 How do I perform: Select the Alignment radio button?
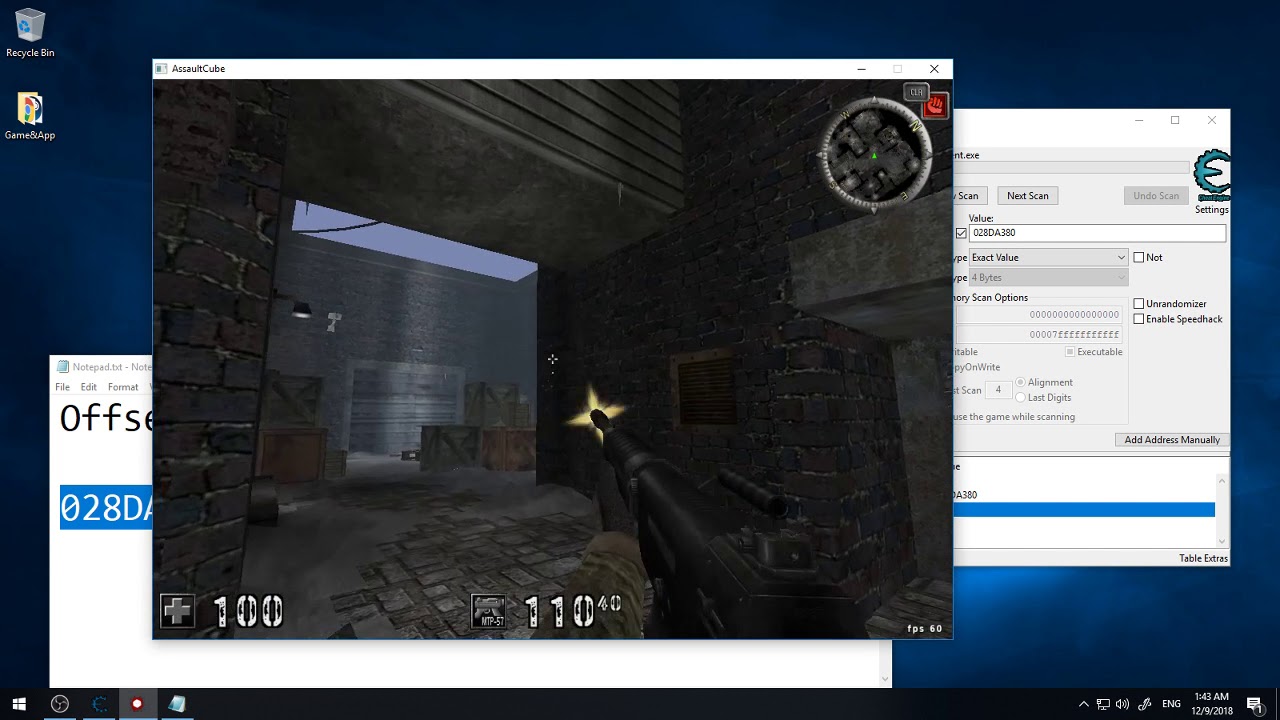point(1020,382)
